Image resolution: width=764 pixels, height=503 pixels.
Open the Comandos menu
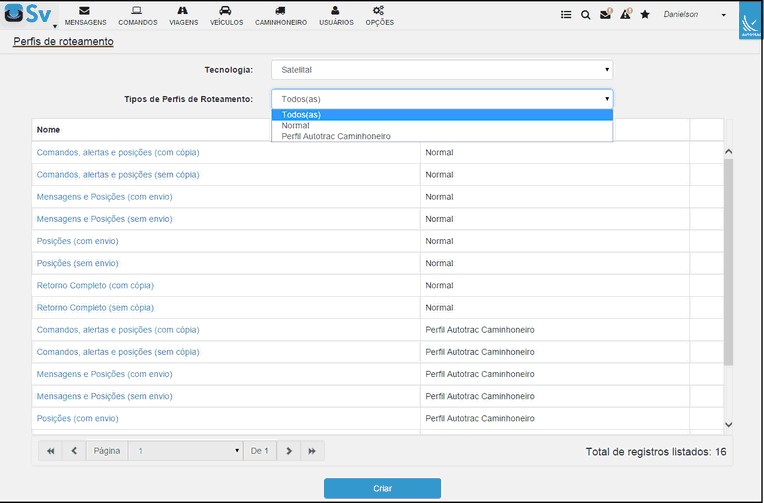point(137,16)
